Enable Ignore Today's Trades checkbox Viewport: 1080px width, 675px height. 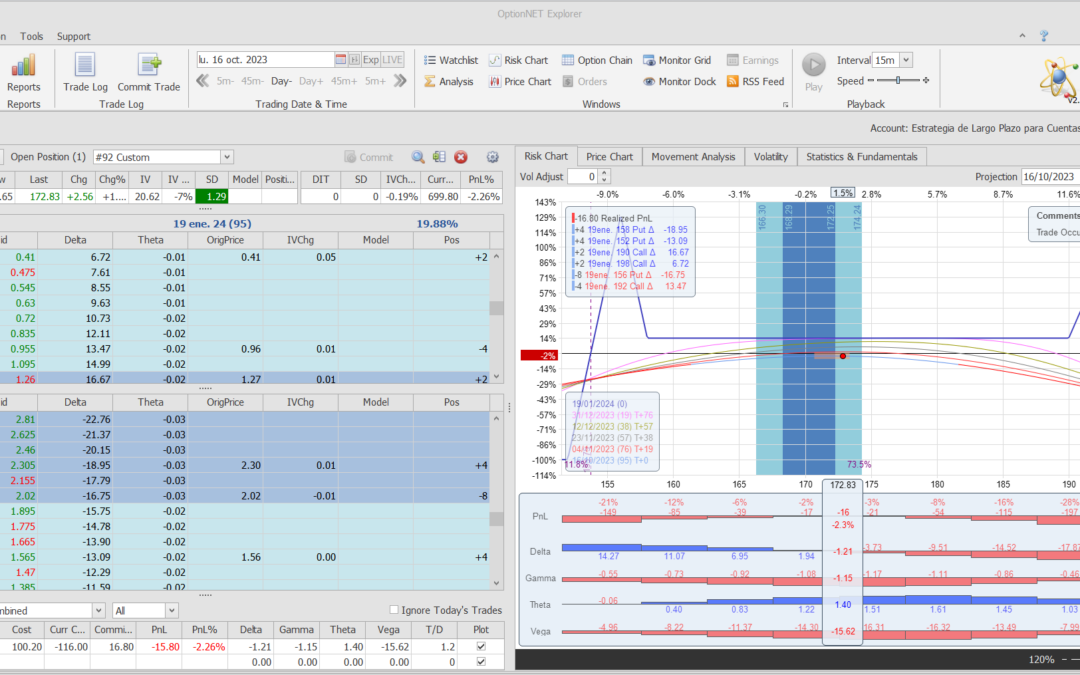tap(394, 610)
